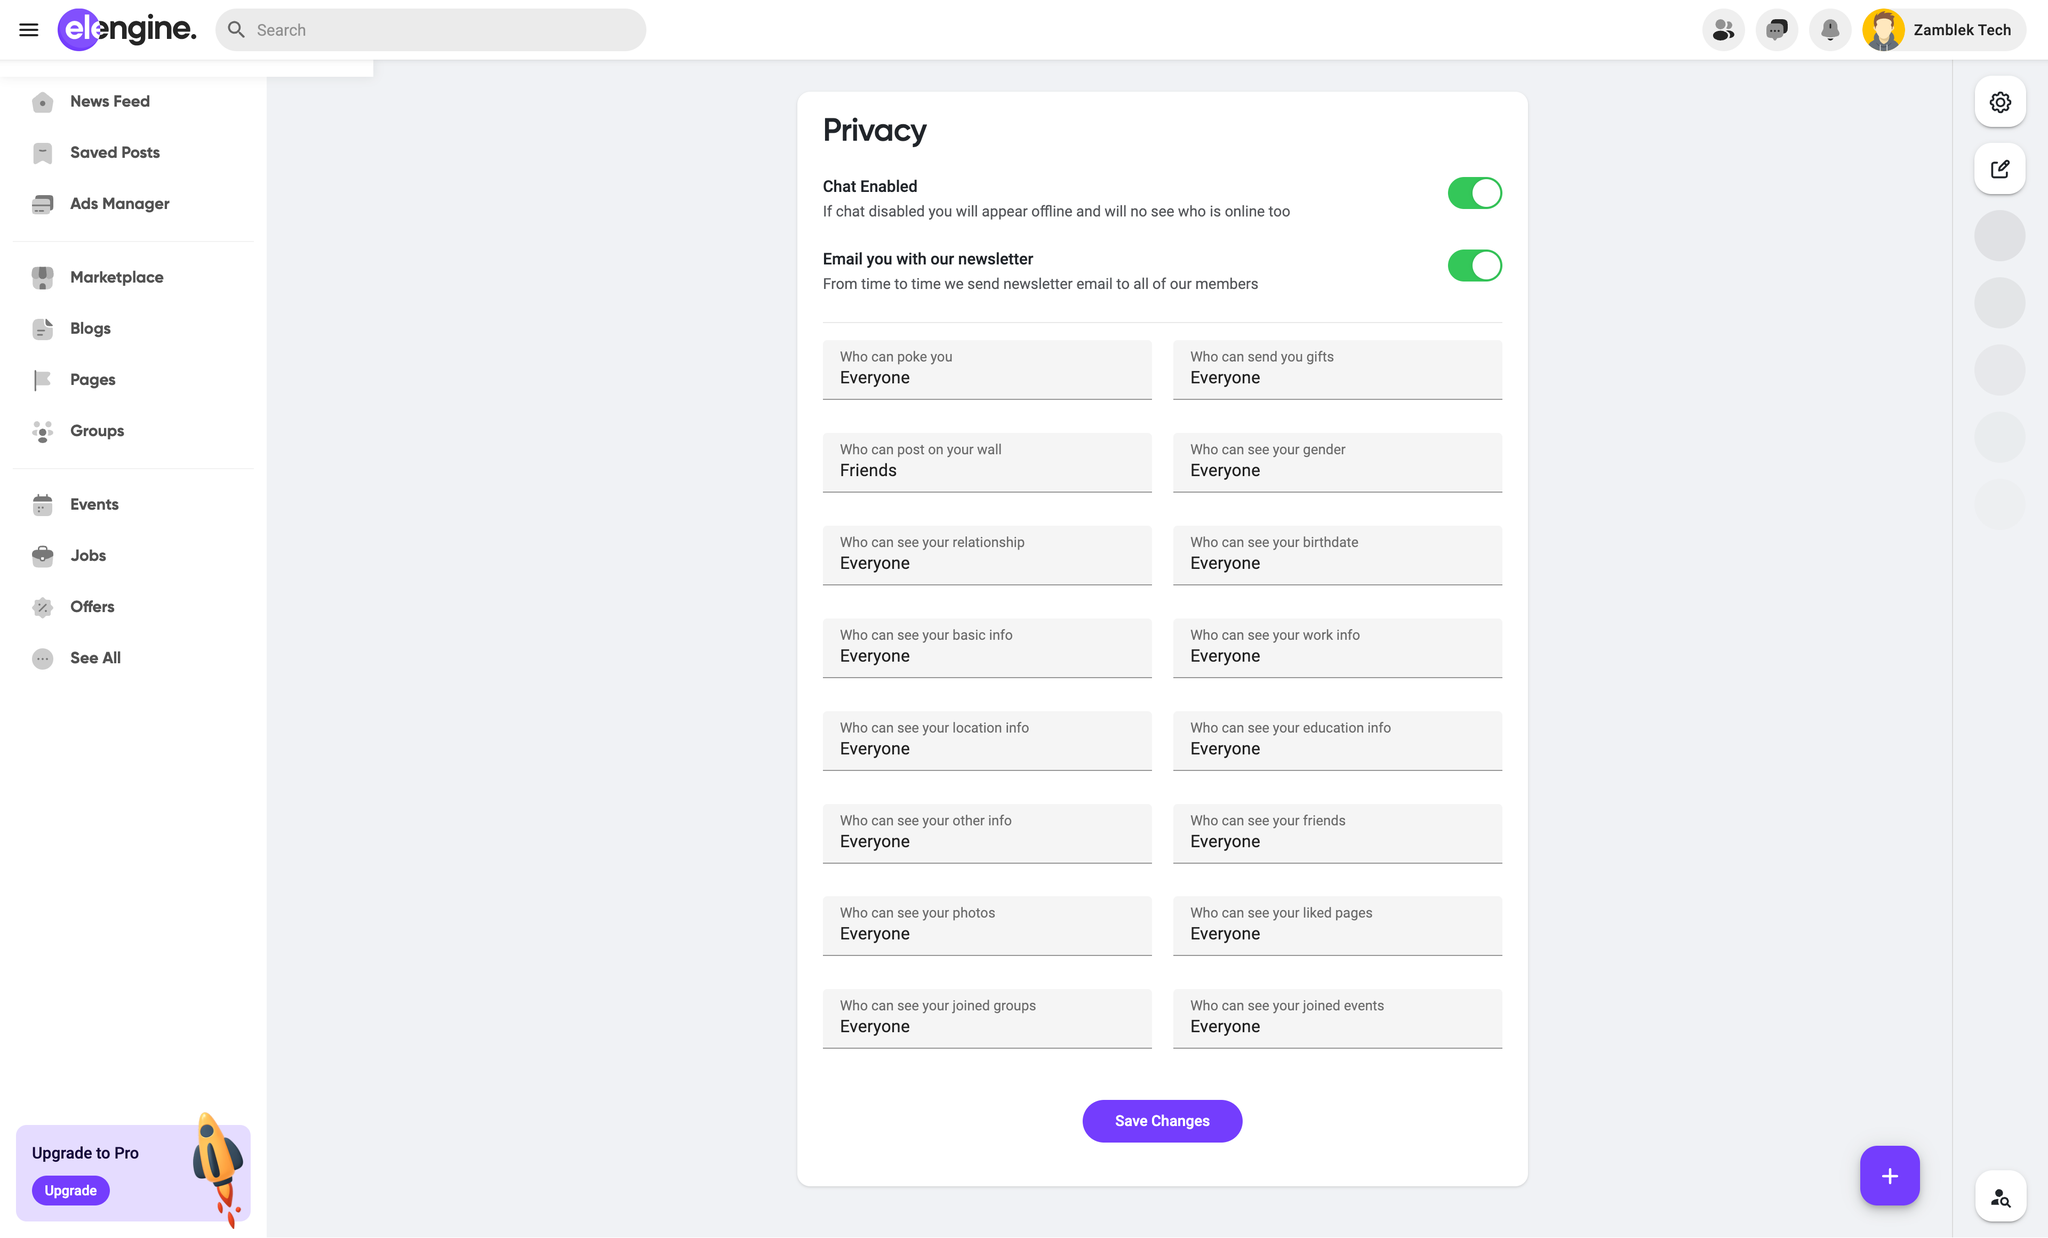Turn off the newsletter email toggle
This screenshot has height=1238, width=2048.
tap(1474, 266)
